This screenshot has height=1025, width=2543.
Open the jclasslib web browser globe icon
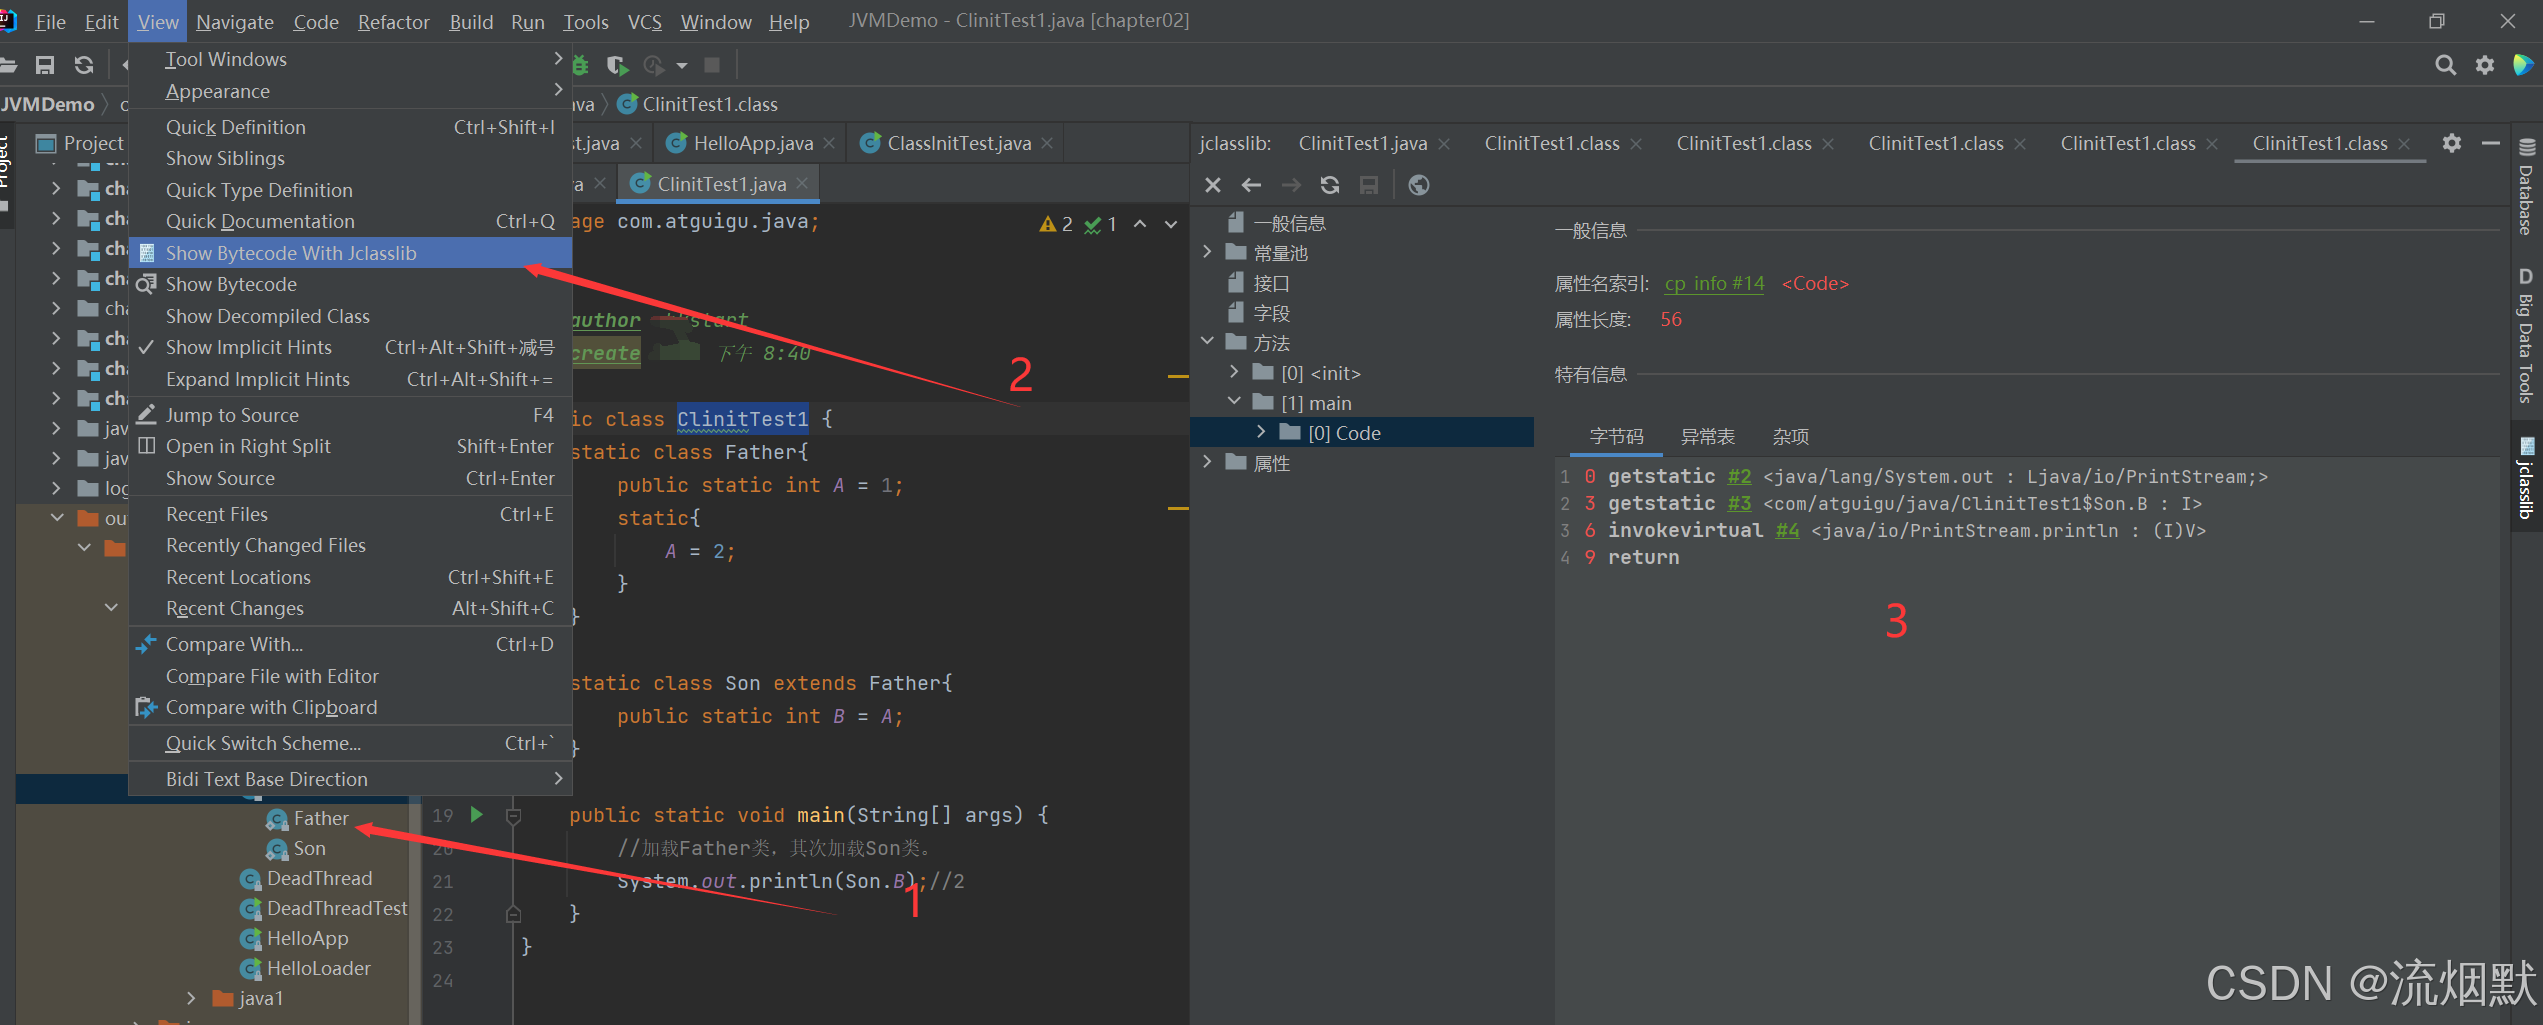point(1418,185)
